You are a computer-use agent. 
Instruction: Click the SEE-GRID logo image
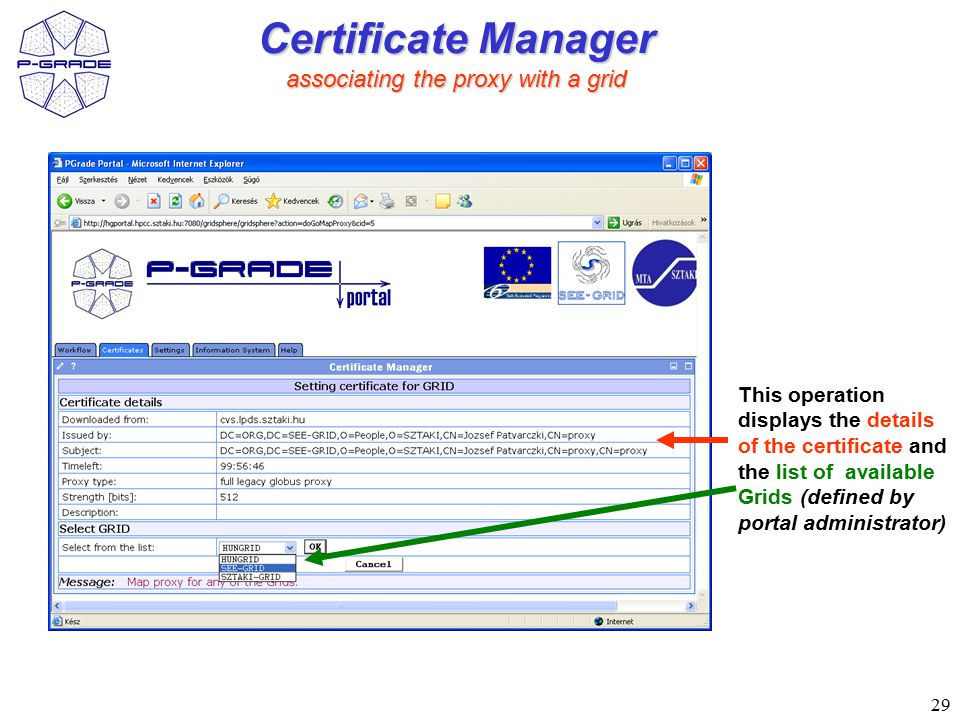click(591, 273)
